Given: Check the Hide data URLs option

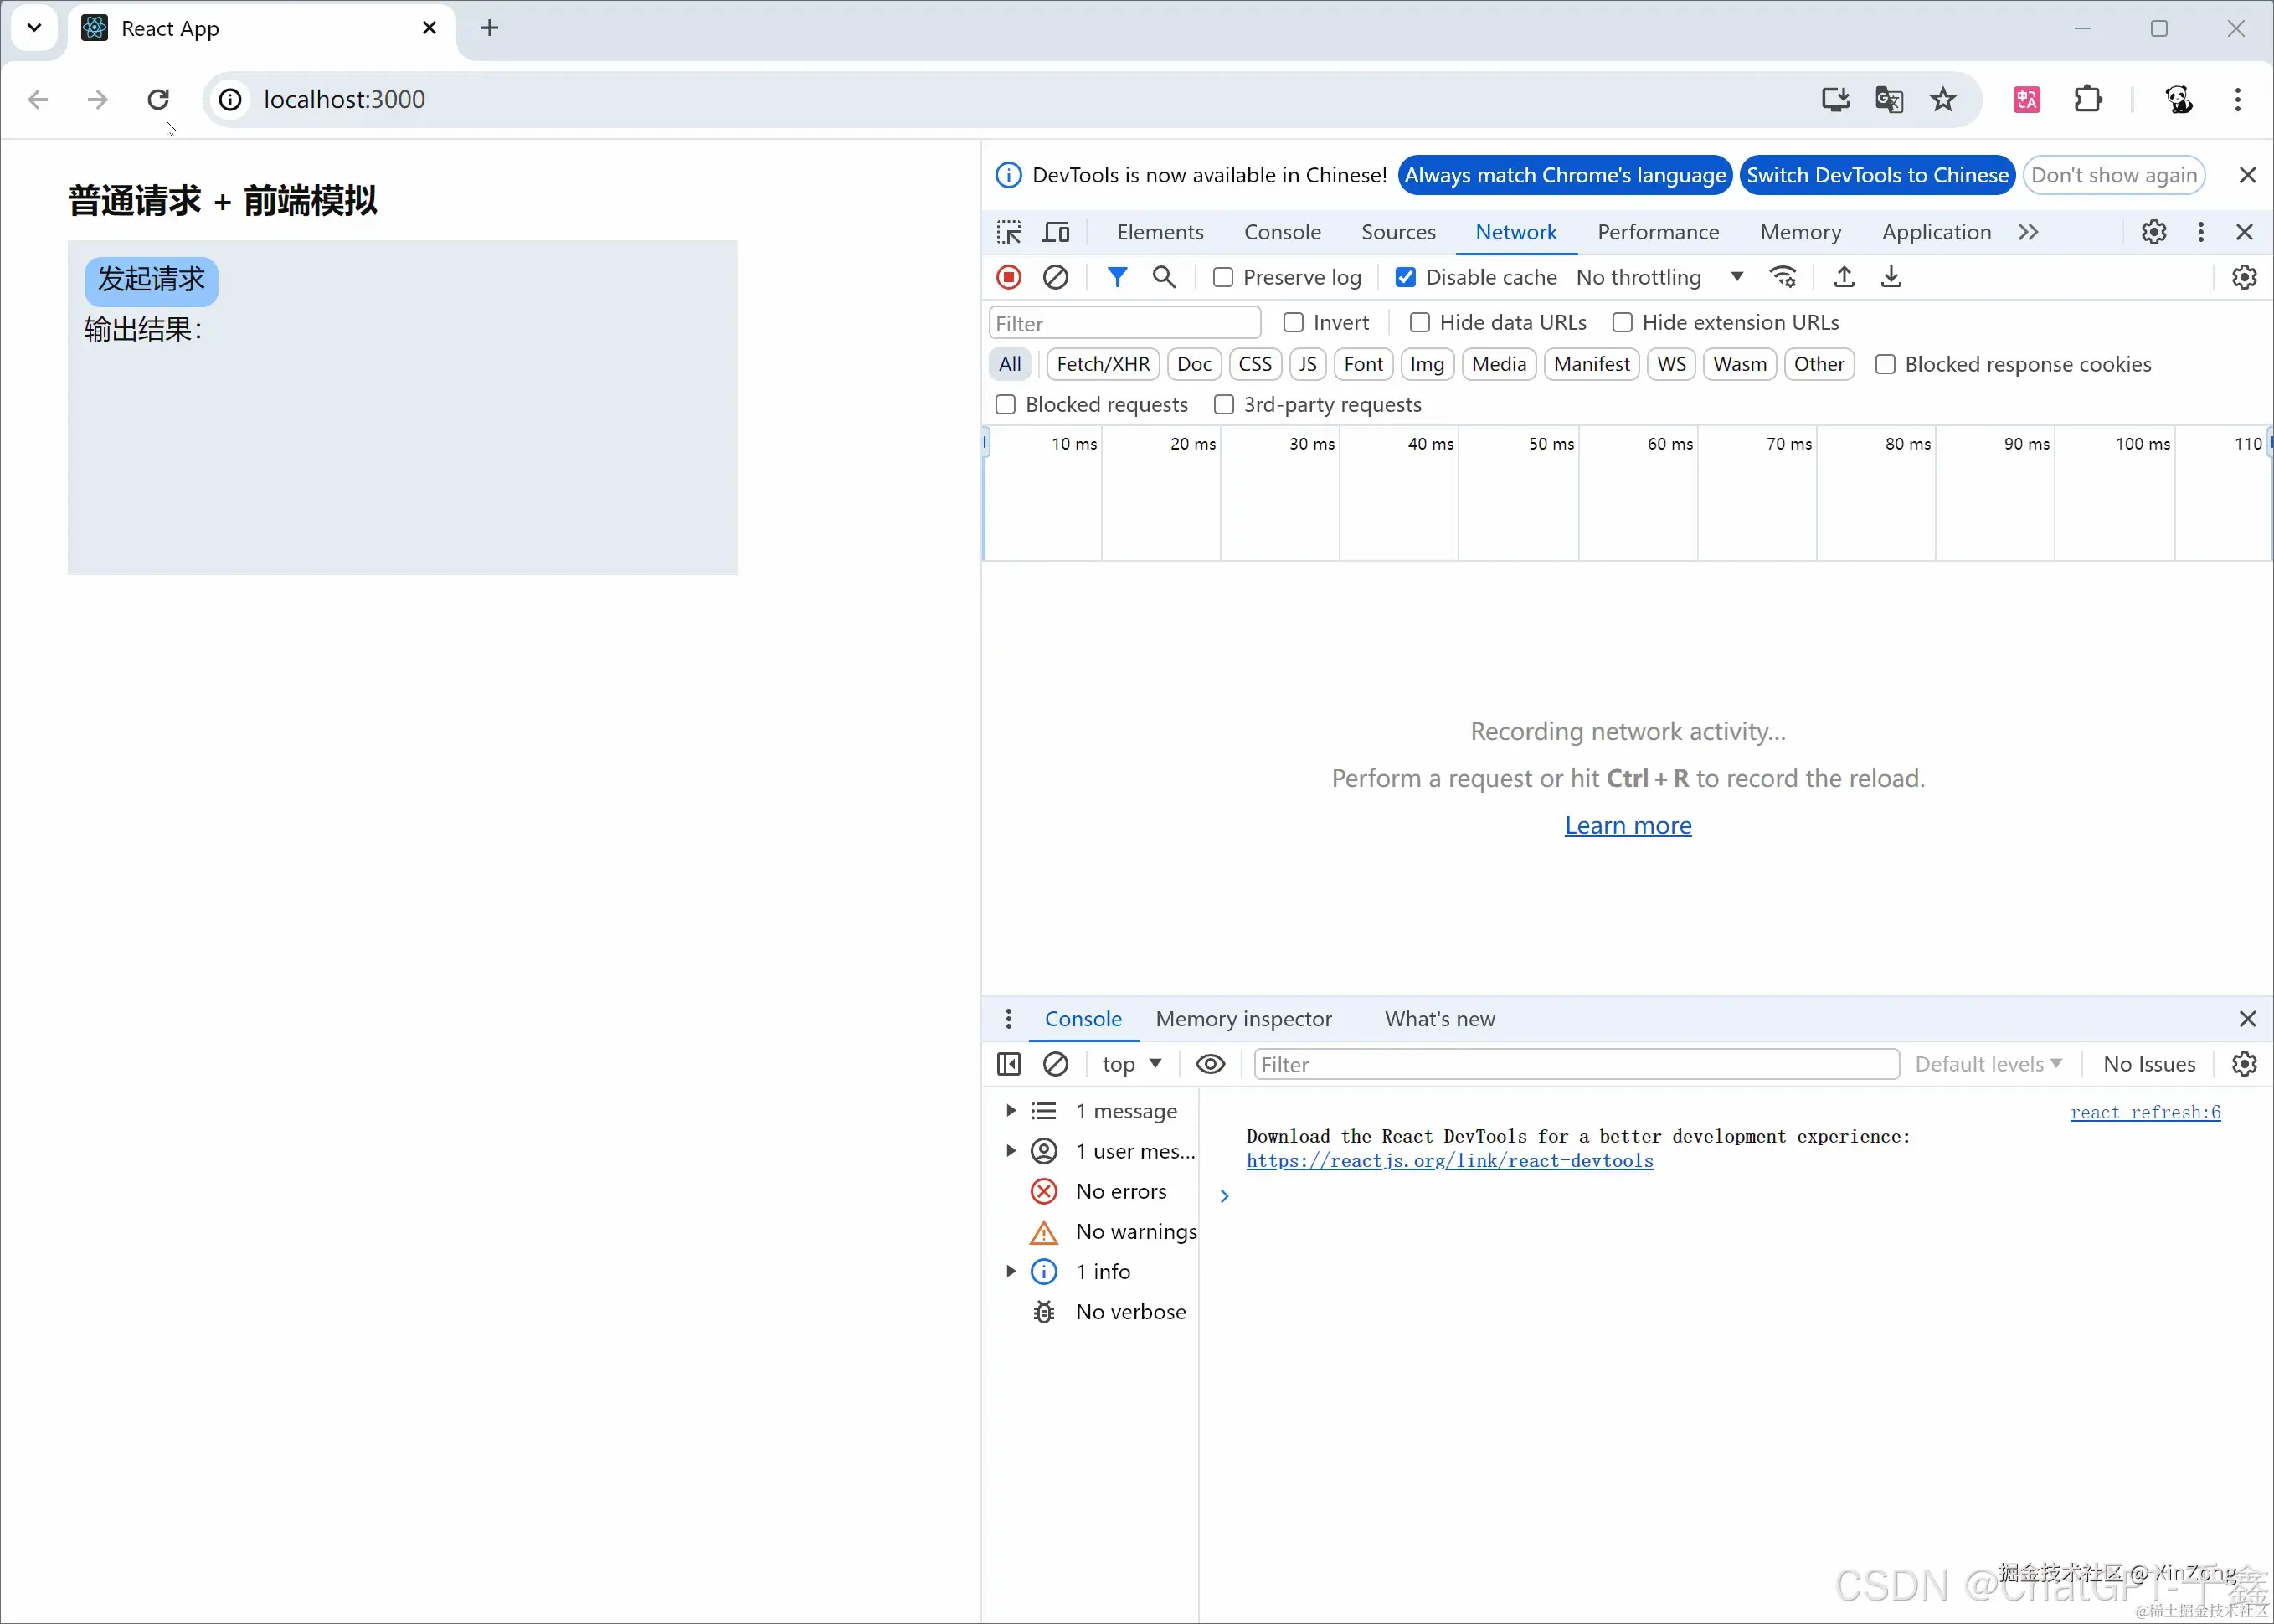Looking at the screenshot, I should (1419, 322).
